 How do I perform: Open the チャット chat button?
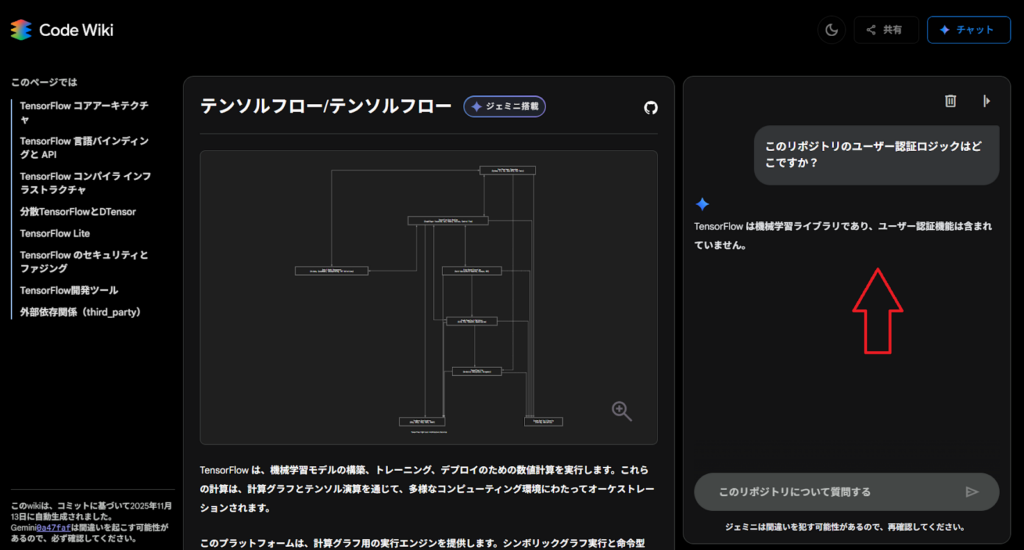click(x=968, y=30)
